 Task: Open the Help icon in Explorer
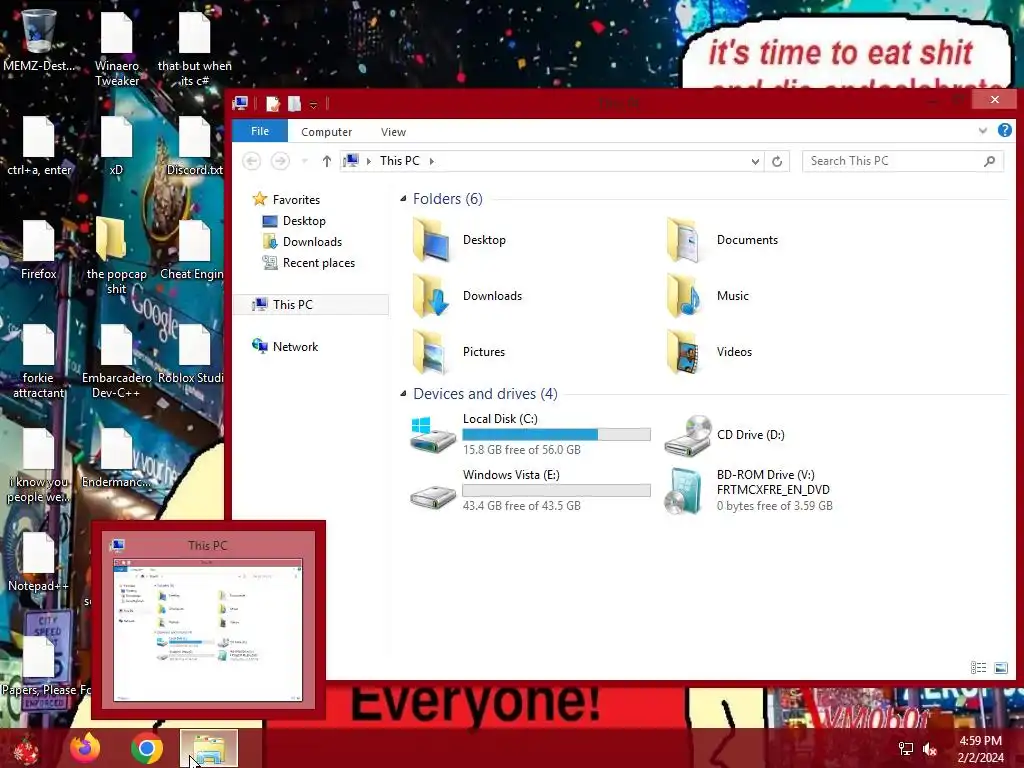point(1004,131)
